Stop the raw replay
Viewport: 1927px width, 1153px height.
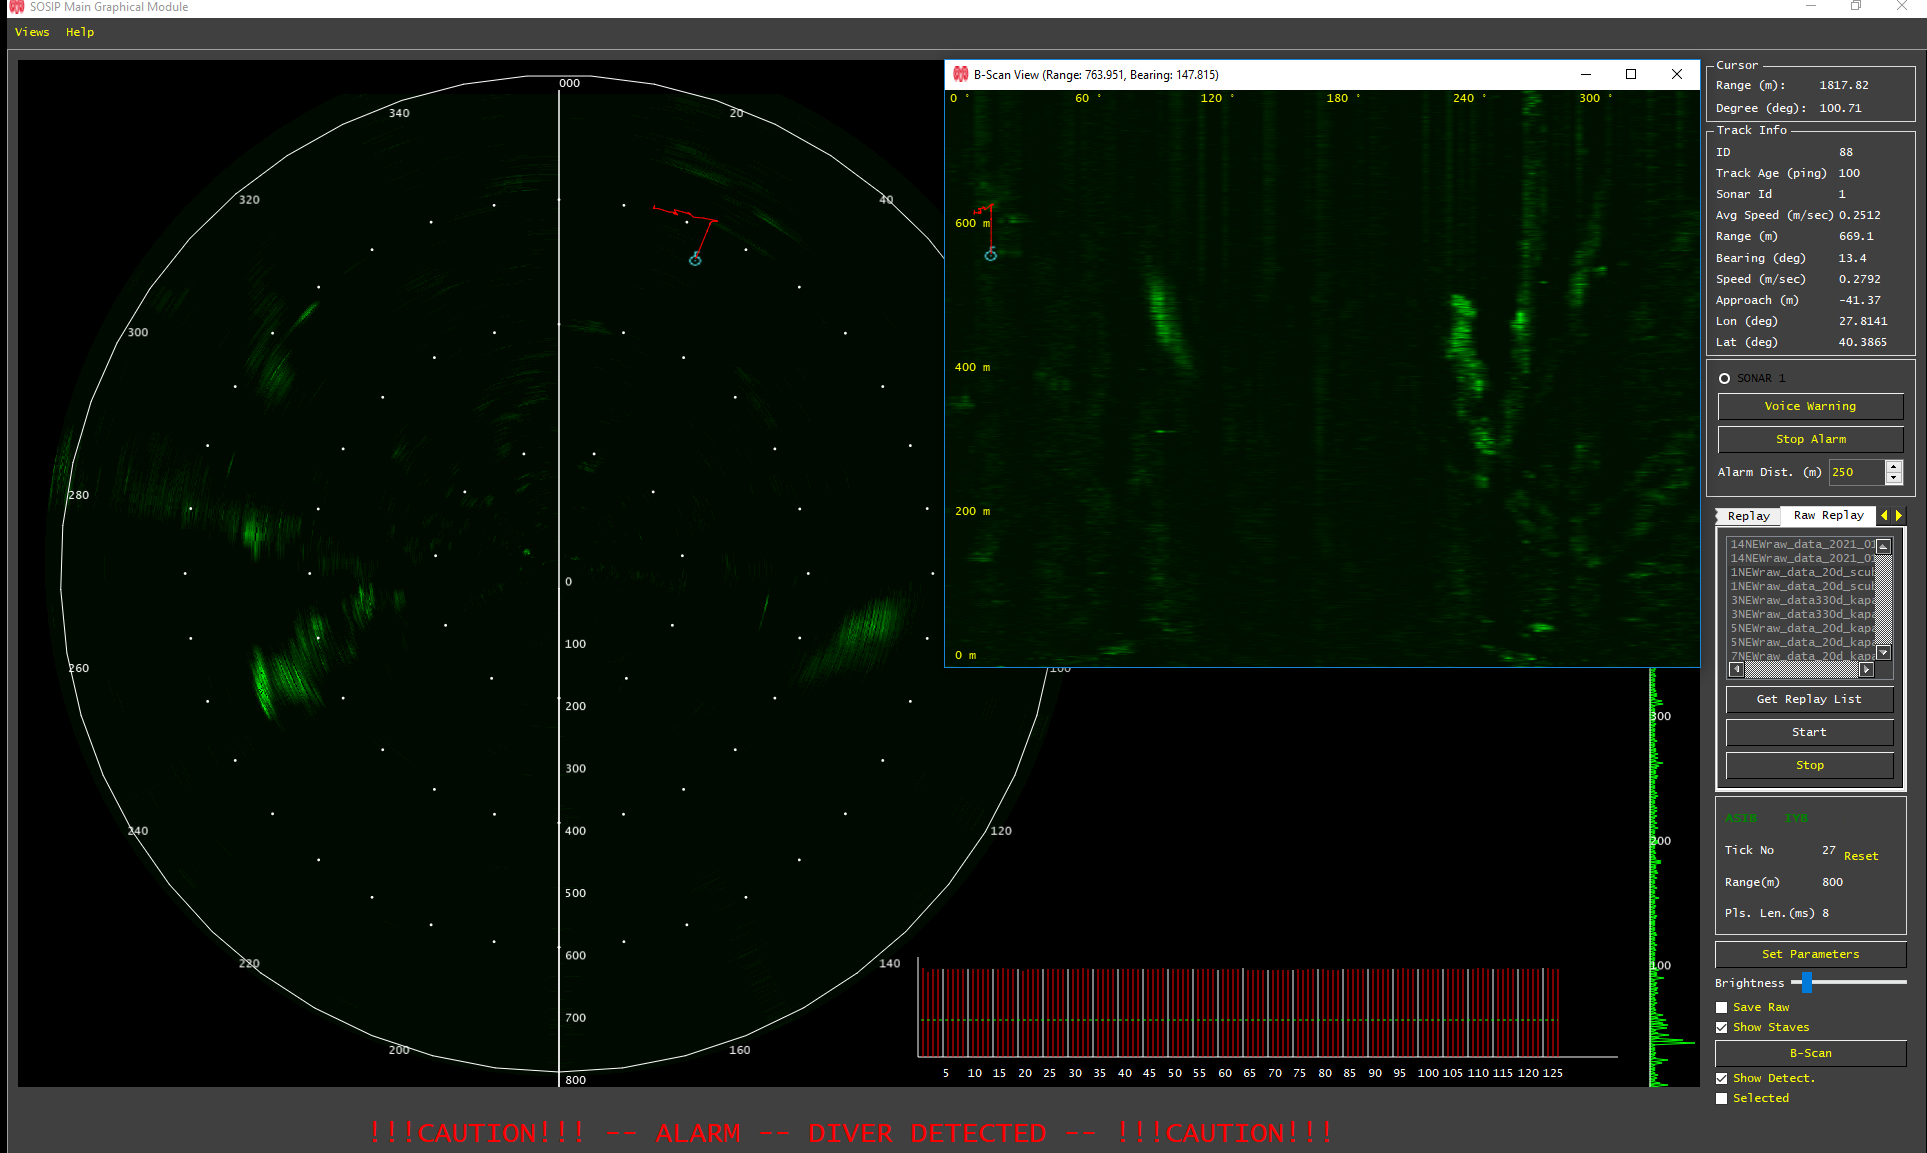[1809, 765]
